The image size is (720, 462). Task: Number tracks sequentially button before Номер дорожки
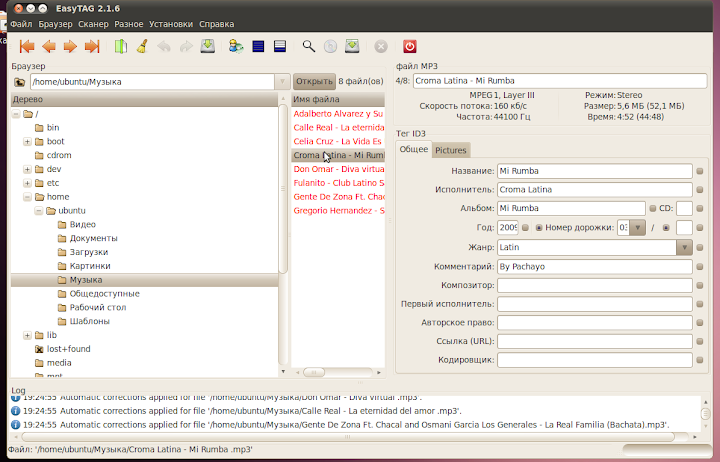tap(539, 227)
